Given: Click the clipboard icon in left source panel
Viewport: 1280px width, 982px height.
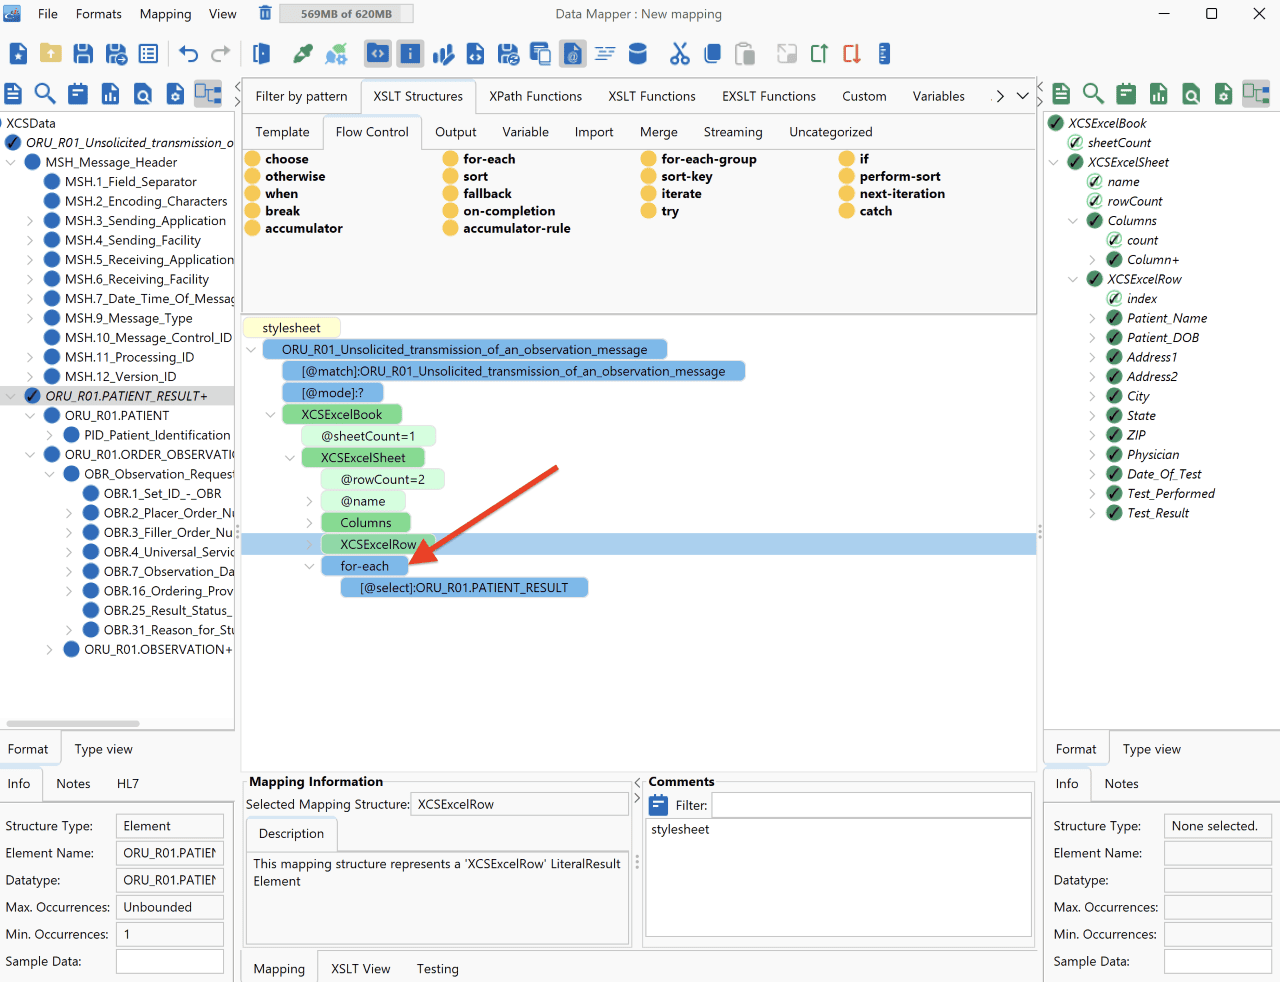Looking at the screenshot, I should pyautogui.click(x=78, y=94).
